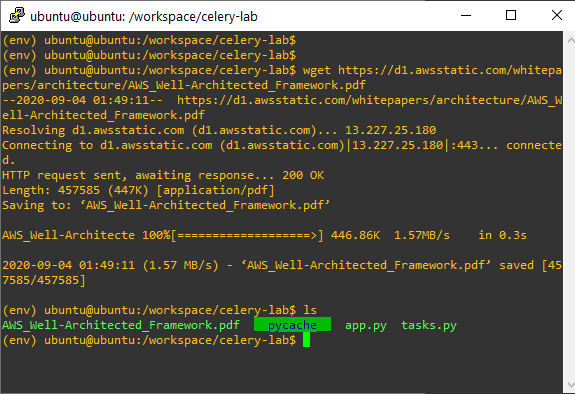This screenshot has width=575, height=394.
Task: Click the app.py file name
Action: pyautogui.click(x=366, y=325)
